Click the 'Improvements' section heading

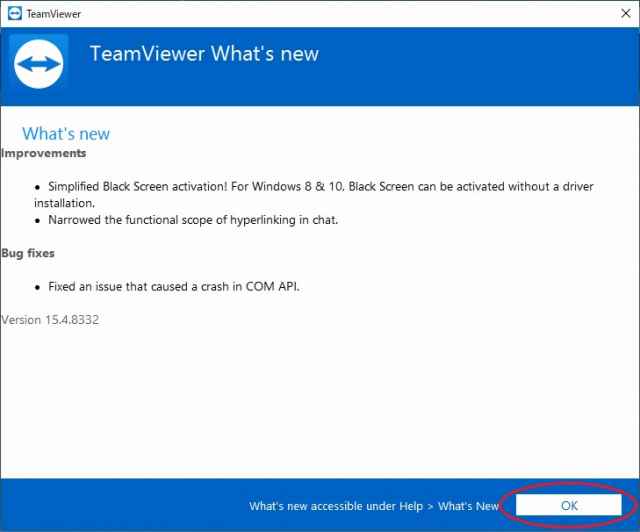click(44, 153)
